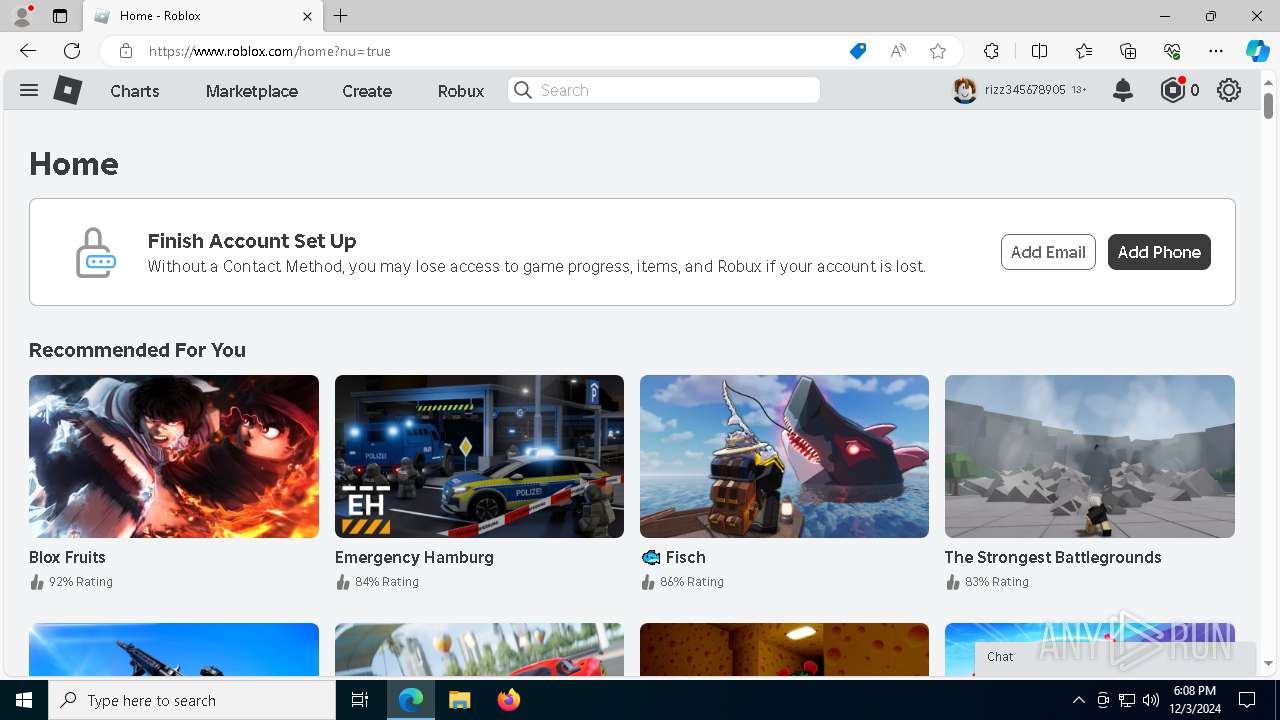Screen dimensions: 1280x720
Task: Refresh the Roblox page
Action: (72, 51)
